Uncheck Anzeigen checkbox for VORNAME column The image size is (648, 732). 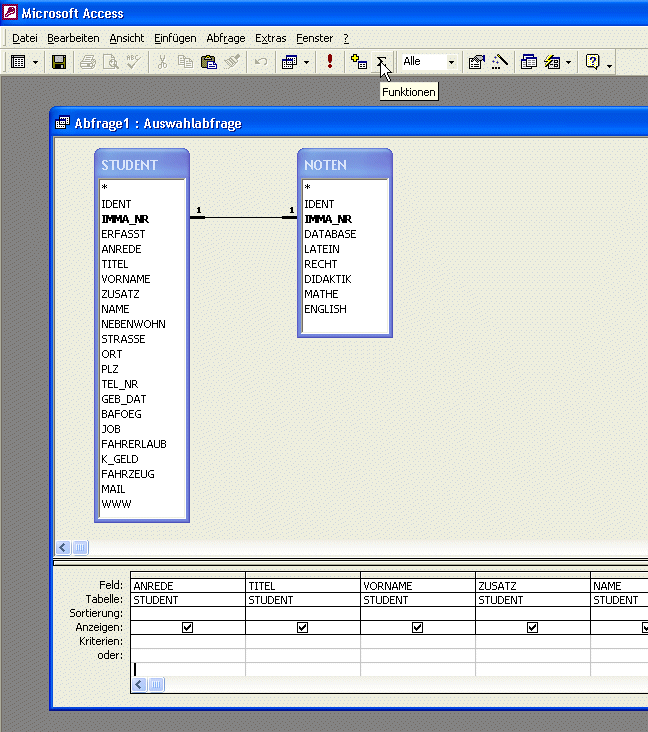click(x=417, y=627)
